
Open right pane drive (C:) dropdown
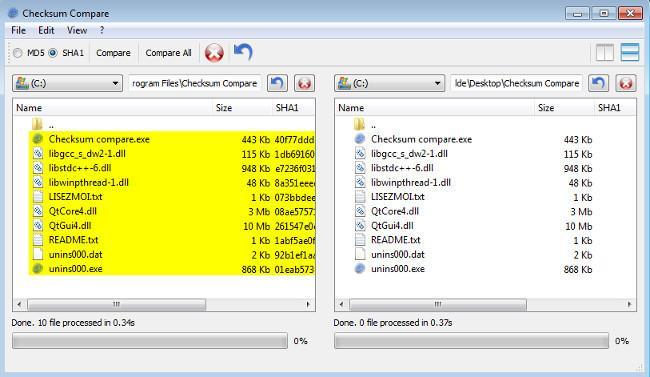pyautogui.click(x=389, y=83)
